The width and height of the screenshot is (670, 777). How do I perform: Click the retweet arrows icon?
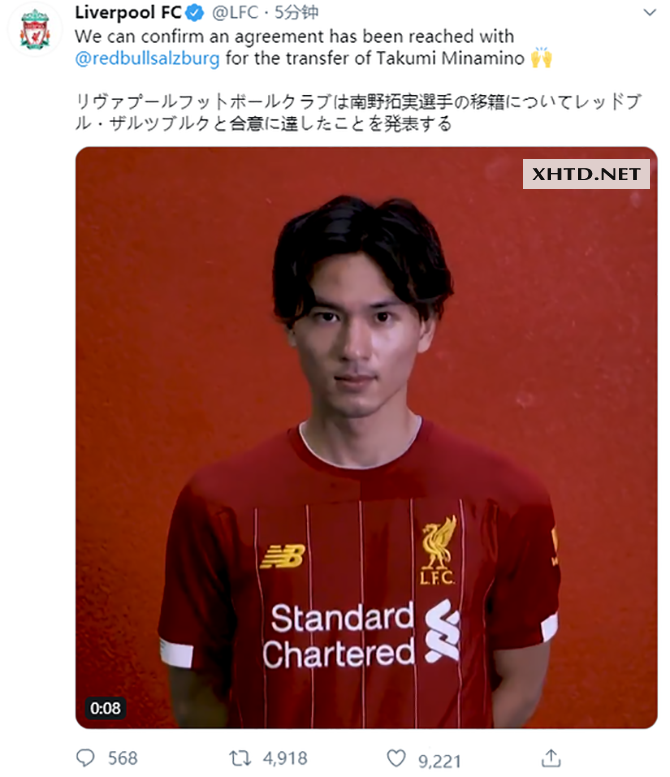pyautogui.click(x=240, y=758)
